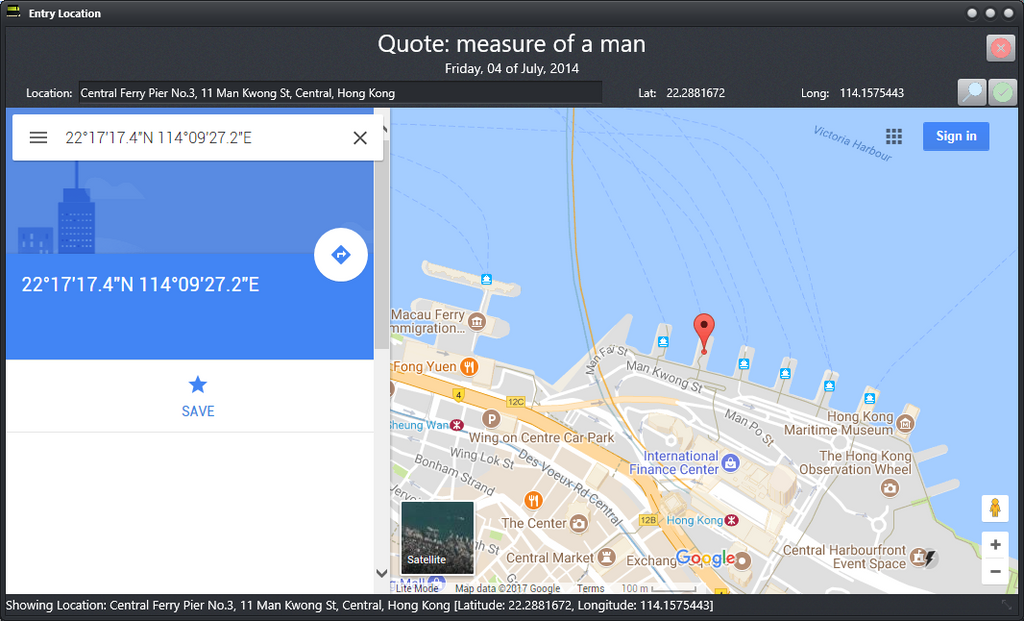Click the Hong Kong Maritime Museum map icon

(x=905, y=423)
